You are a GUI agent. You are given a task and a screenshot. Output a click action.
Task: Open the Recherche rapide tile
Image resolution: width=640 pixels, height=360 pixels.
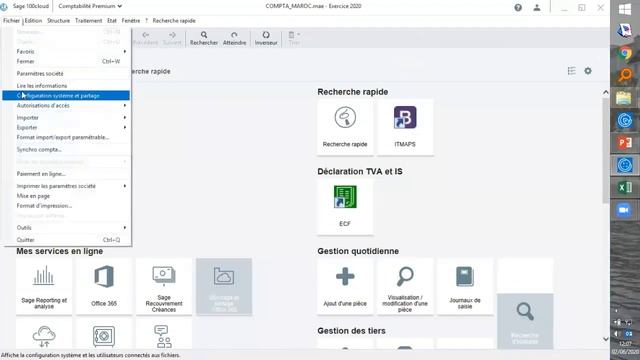coord(345,127)
